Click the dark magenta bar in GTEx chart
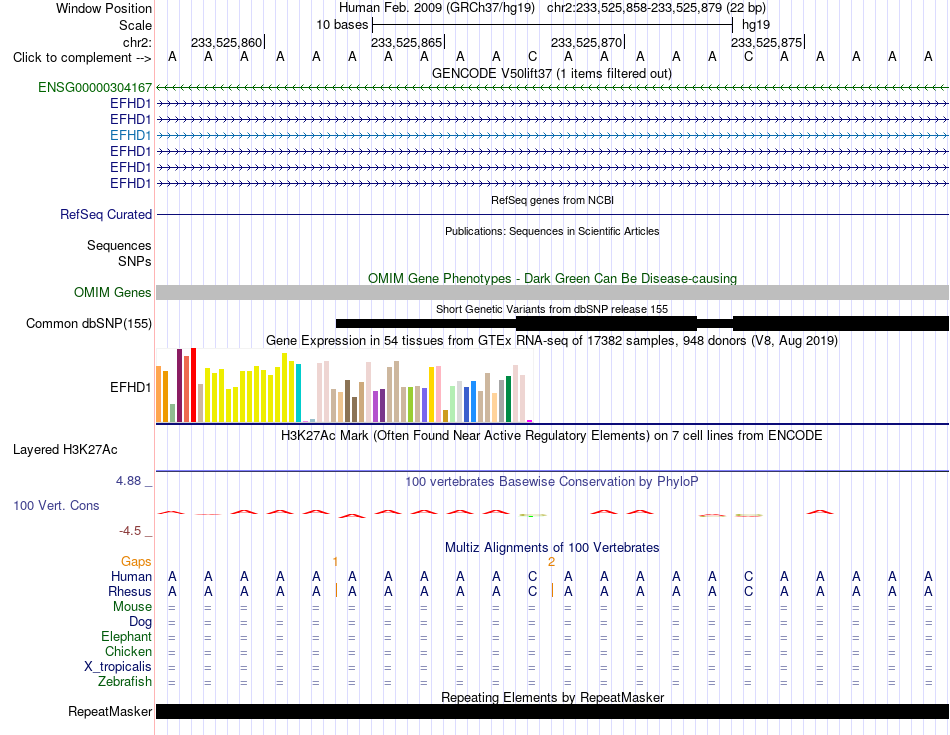Viewport: 950px width, 735px height. (x=179, y=385)
